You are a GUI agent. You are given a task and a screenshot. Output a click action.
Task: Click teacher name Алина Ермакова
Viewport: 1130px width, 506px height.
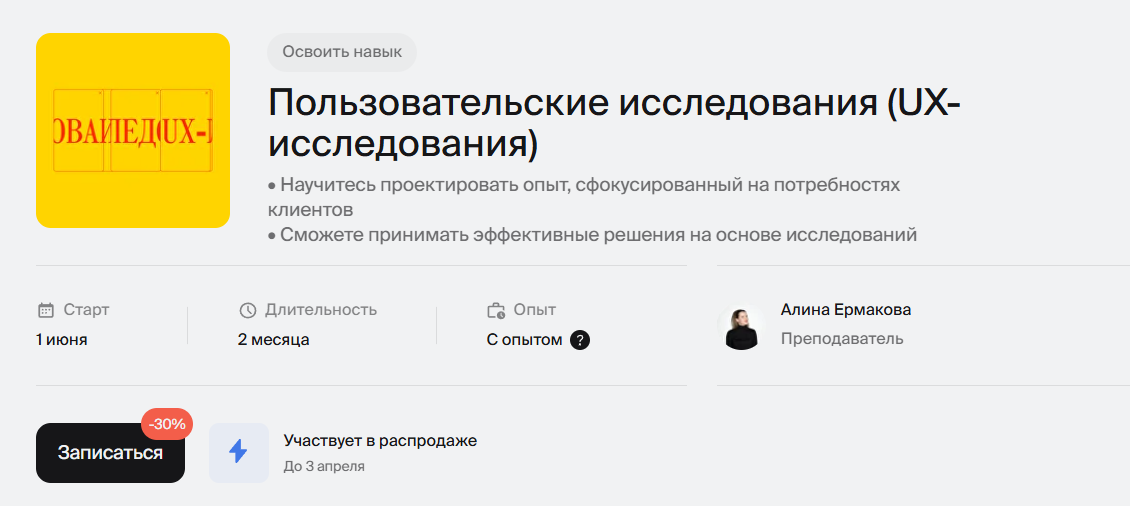pos(845,310)
